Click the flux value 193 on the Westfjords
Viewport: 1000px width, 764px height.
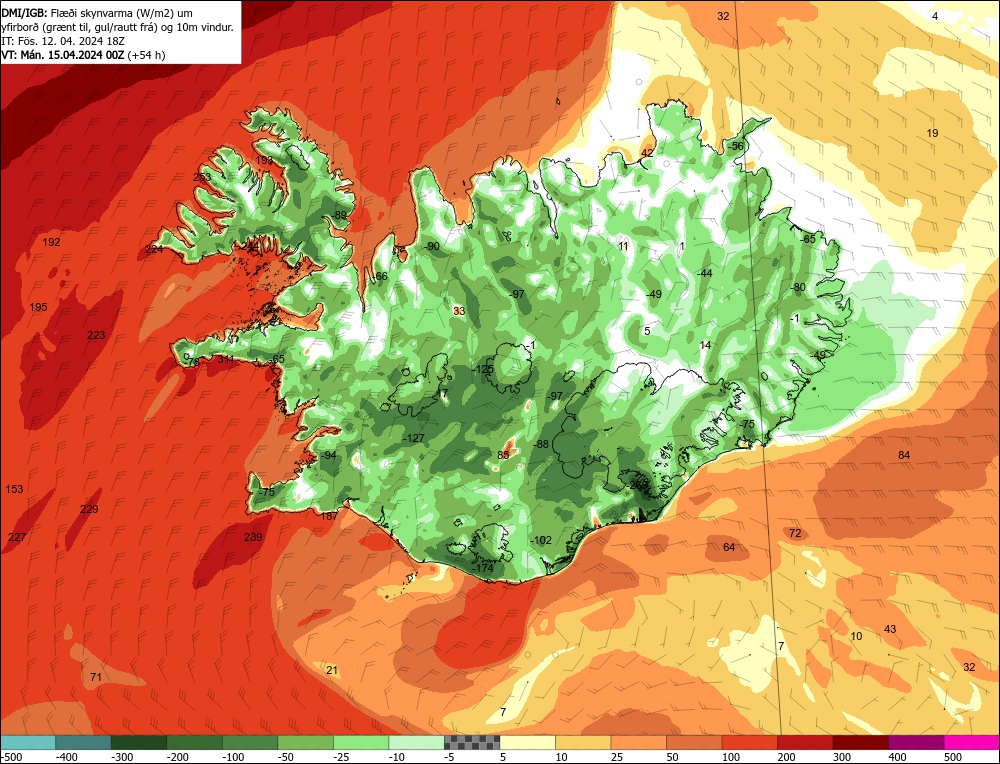(264, 160)
